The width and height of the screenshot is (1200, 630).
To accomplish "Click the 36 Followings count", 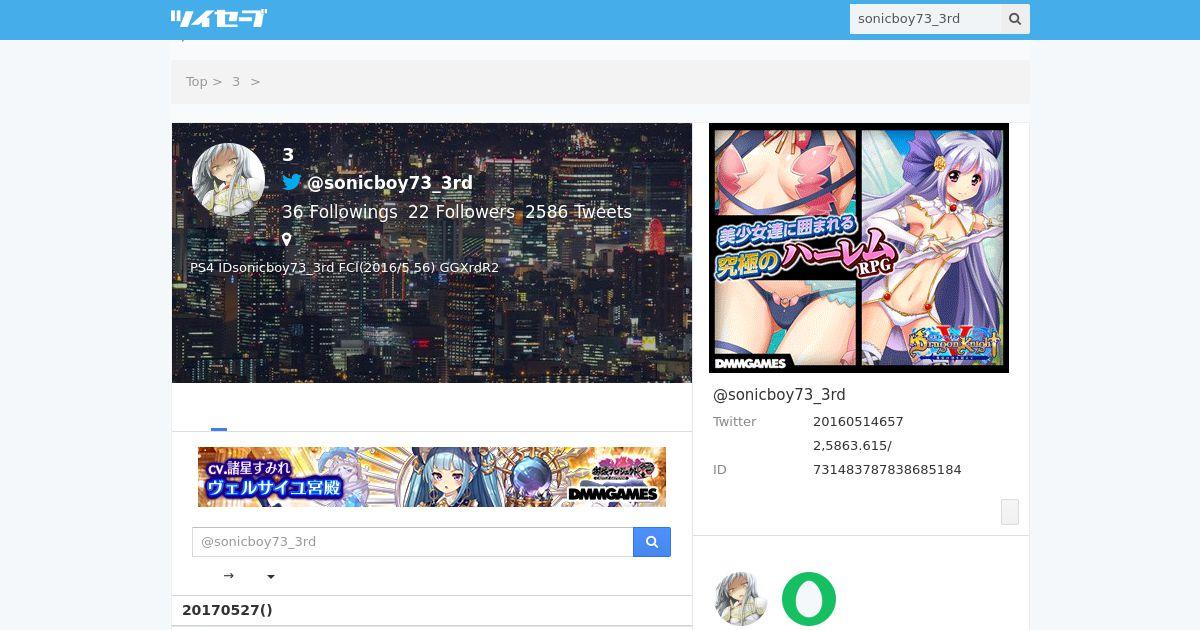I will 340,212.
